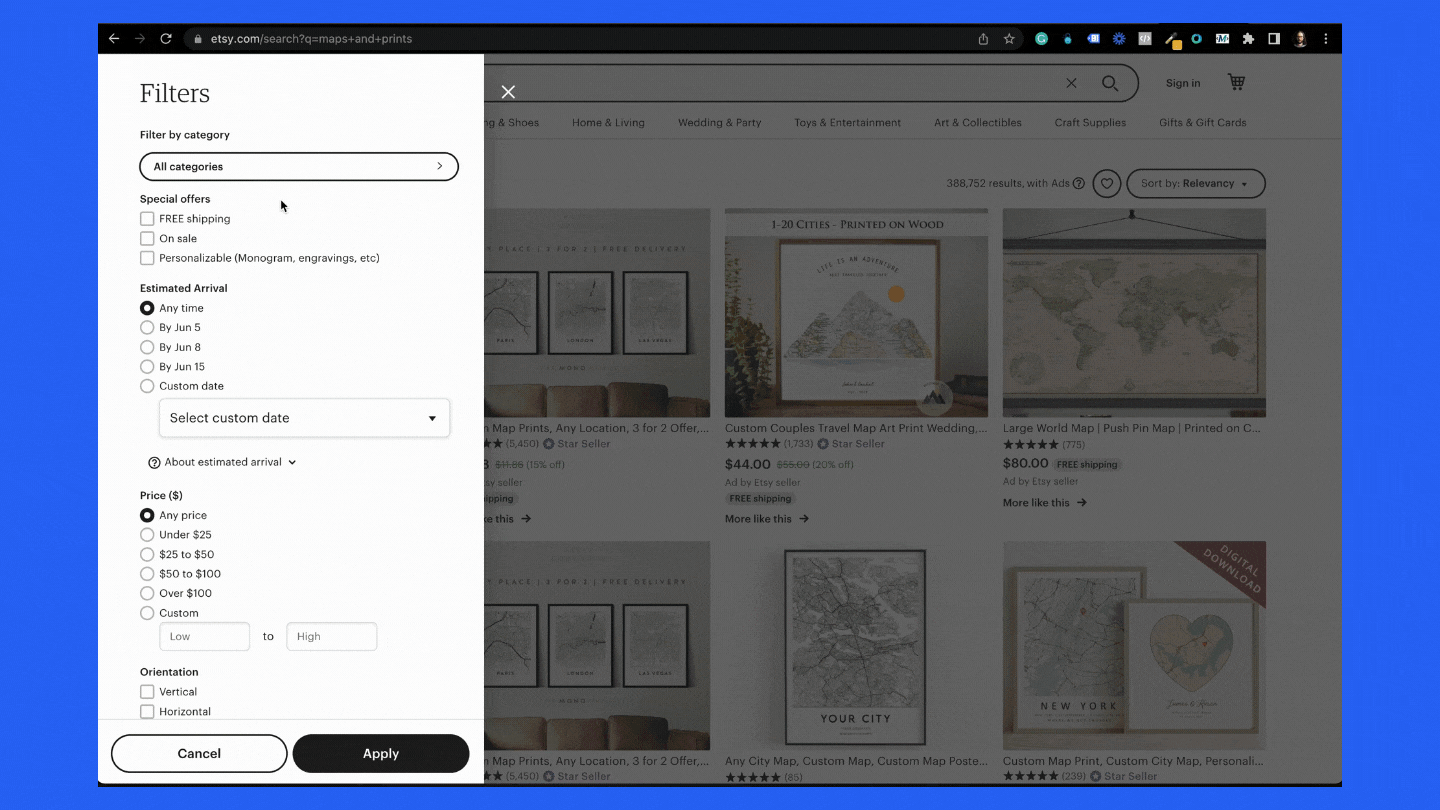The image size is (1440, 810).
Task: Choose the Custom date radio button
Action: (147, 386)
